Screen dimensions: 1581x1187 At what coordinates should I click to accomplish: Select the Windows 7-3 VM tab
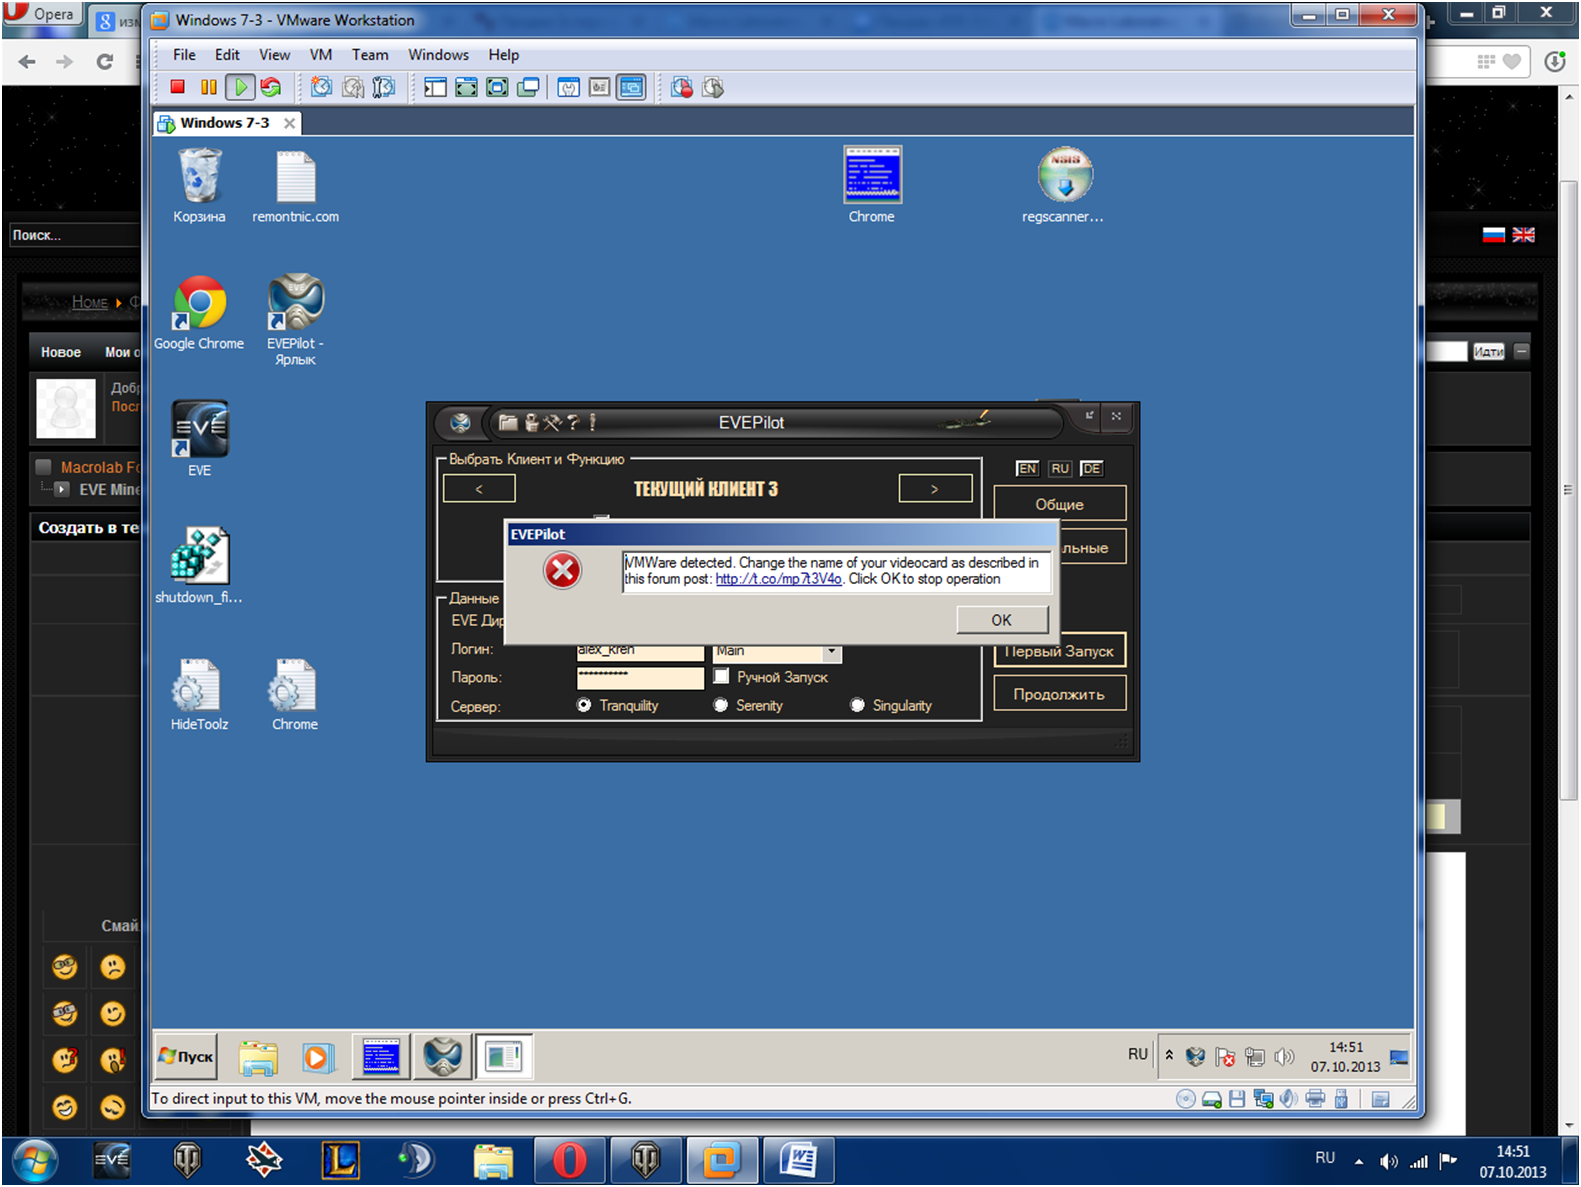click(225, 123)
